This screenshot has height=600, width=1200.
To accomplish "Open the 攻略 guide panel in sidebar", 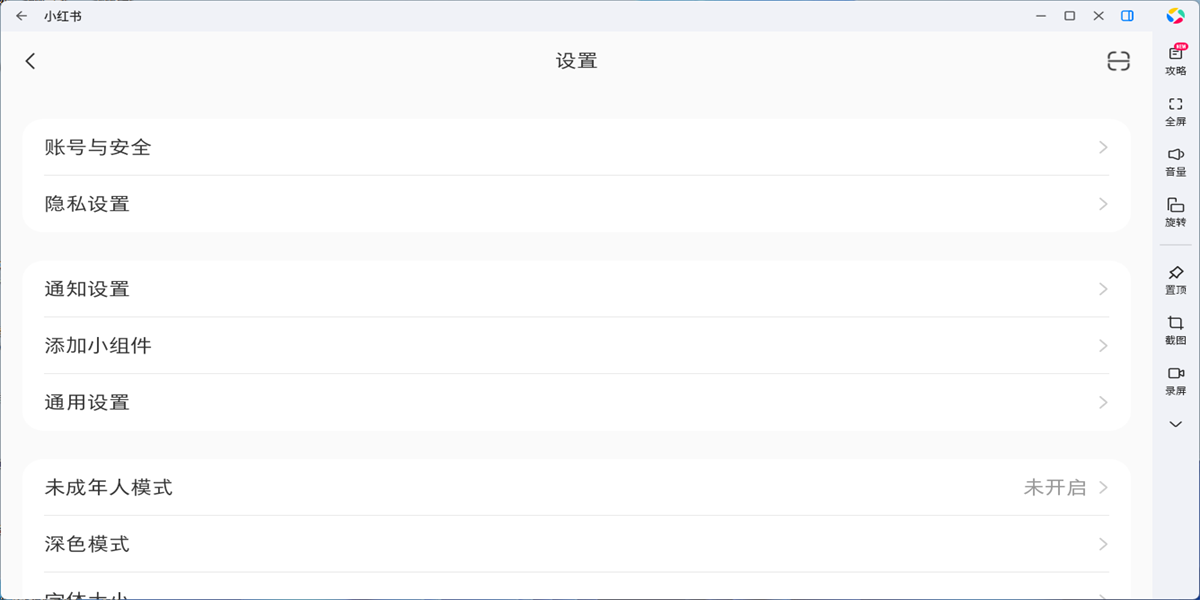I will coord(1175,58).
